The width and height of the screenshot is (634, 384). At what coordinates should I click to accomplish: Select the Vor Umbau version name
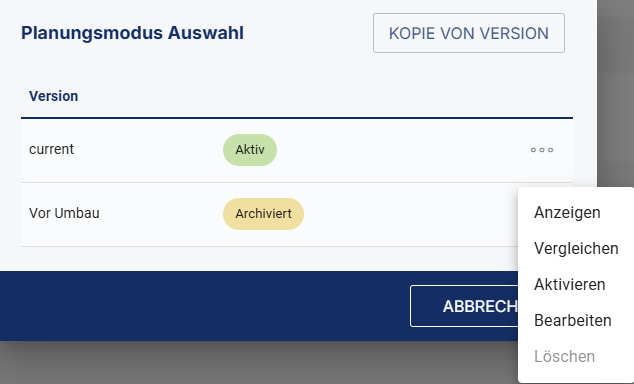click(x=64, y=213)
